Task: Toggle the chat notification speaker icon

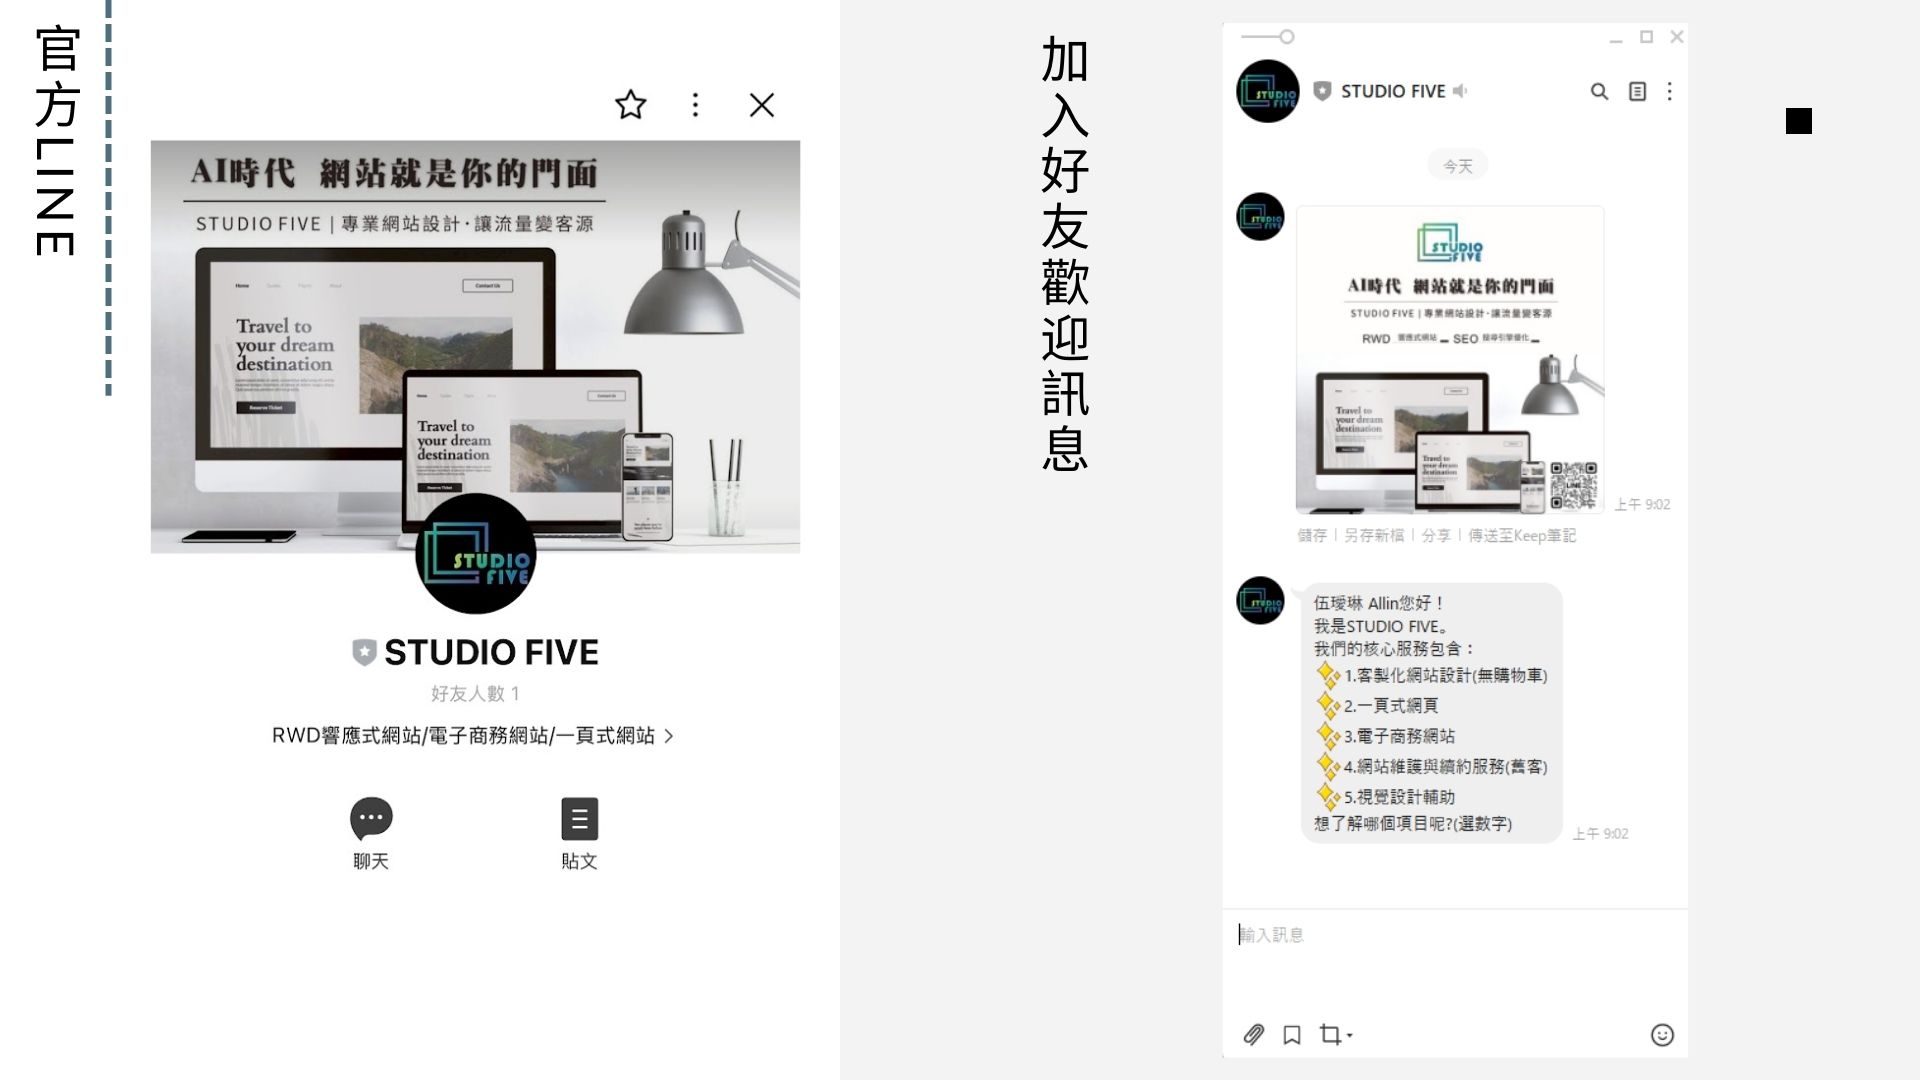Action: click(1460, 91)
